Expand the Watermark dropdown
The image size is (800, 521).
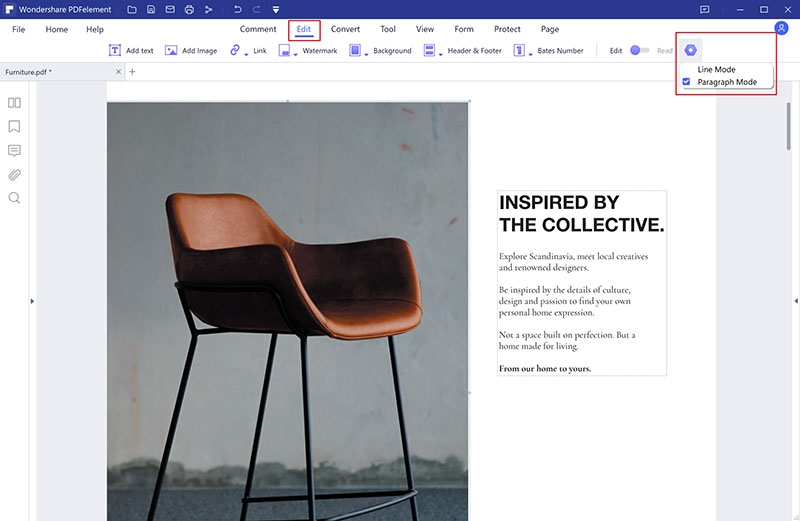coord(296,54)
